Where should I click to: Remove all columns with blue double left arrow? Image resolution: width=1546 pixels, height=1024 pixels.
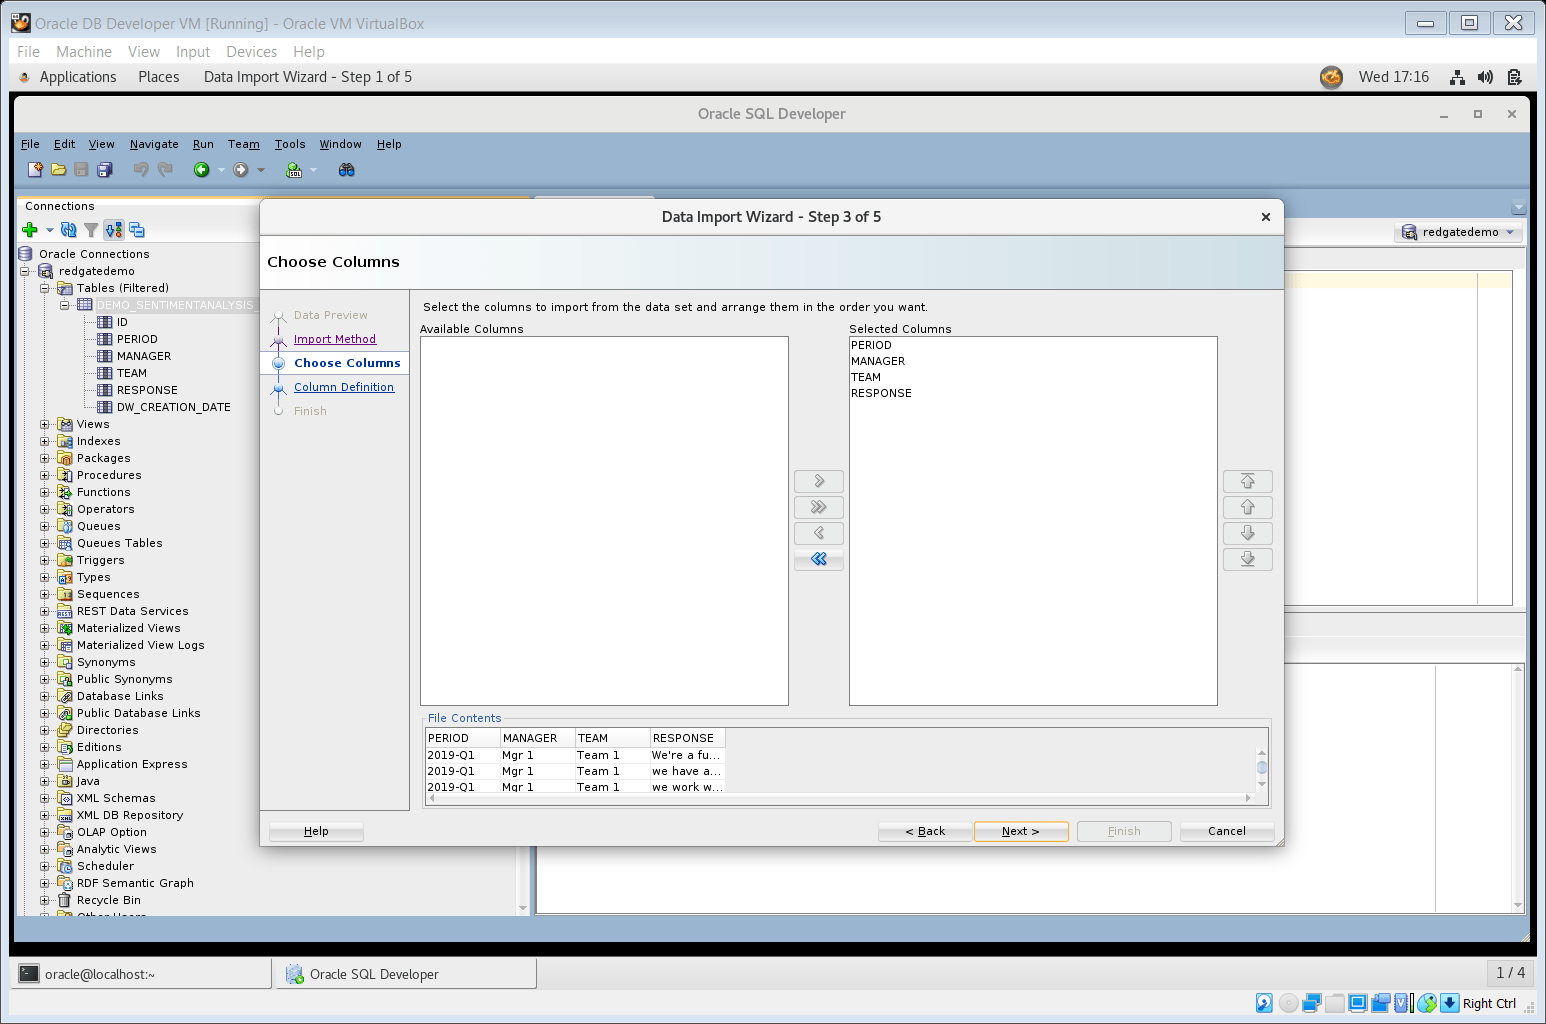(819, 559)
